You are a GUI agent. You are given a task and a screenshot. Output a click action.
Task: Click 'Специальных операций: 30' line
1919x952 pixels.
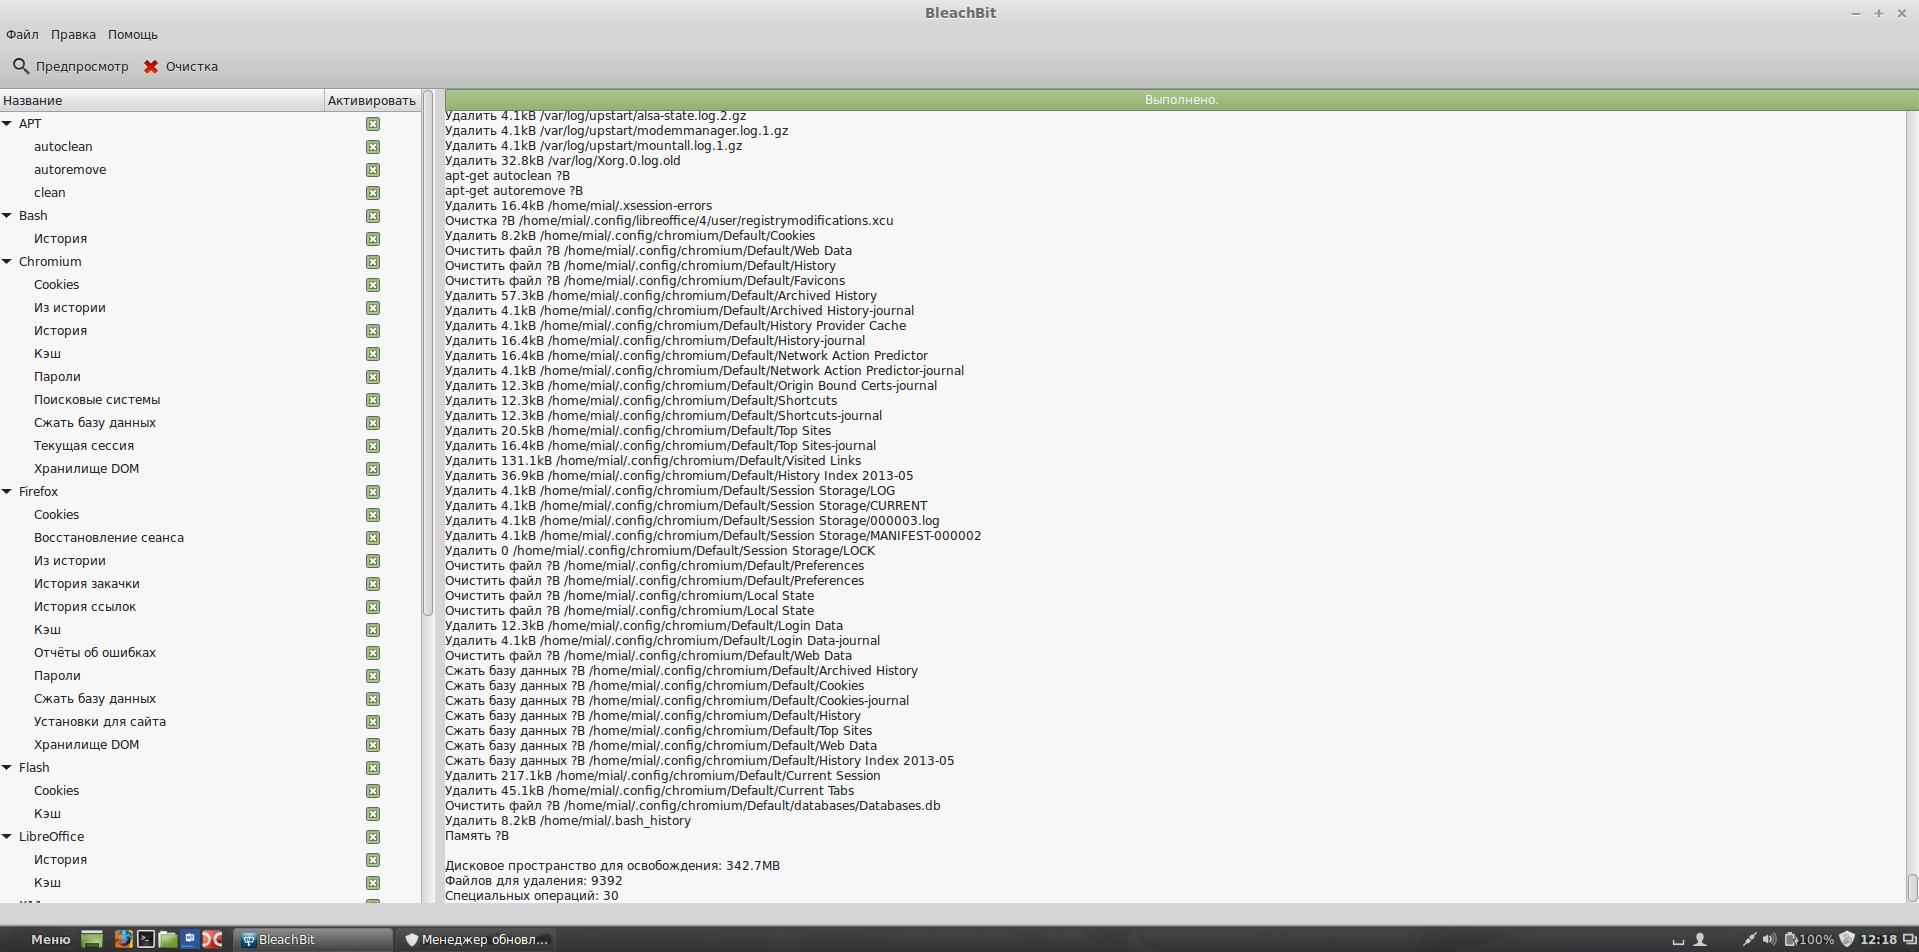click(532, 896)
